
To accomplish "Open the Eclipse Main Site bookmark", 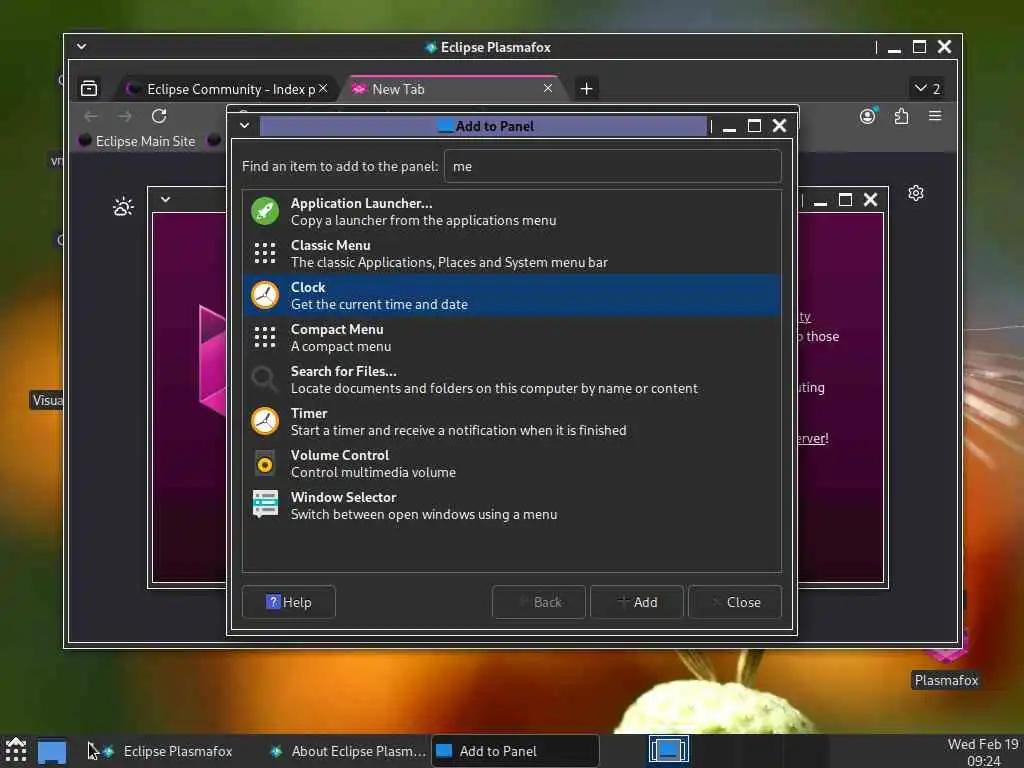I will 137,141.
